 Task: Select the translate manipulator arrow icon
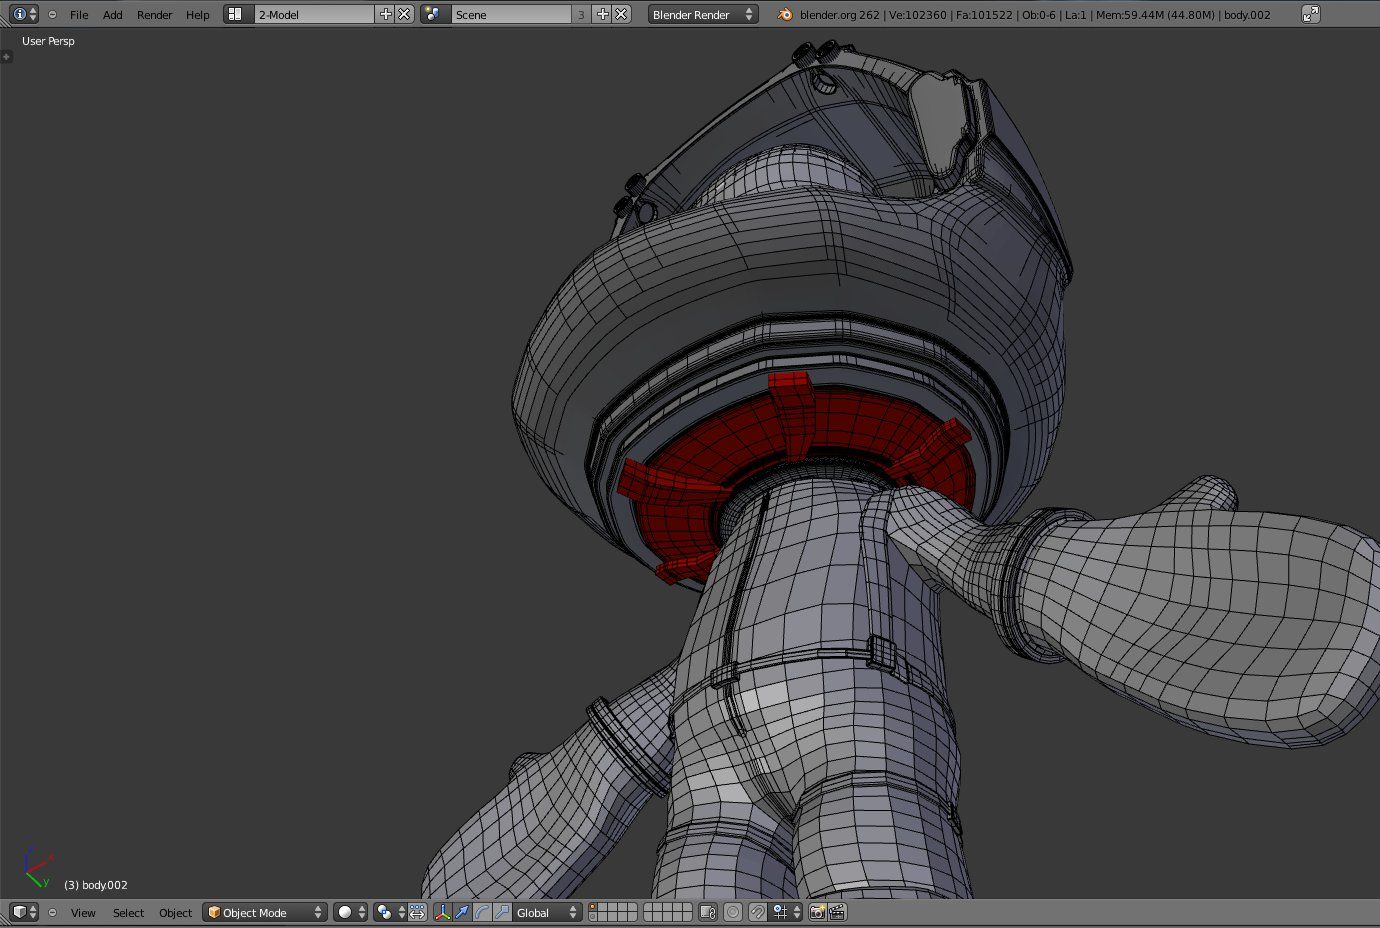coord(463,912)
